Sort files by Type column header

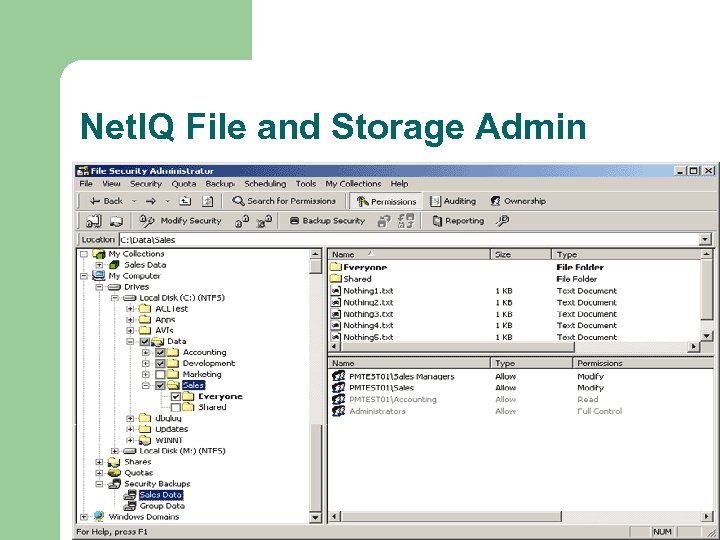coord(626,254)
